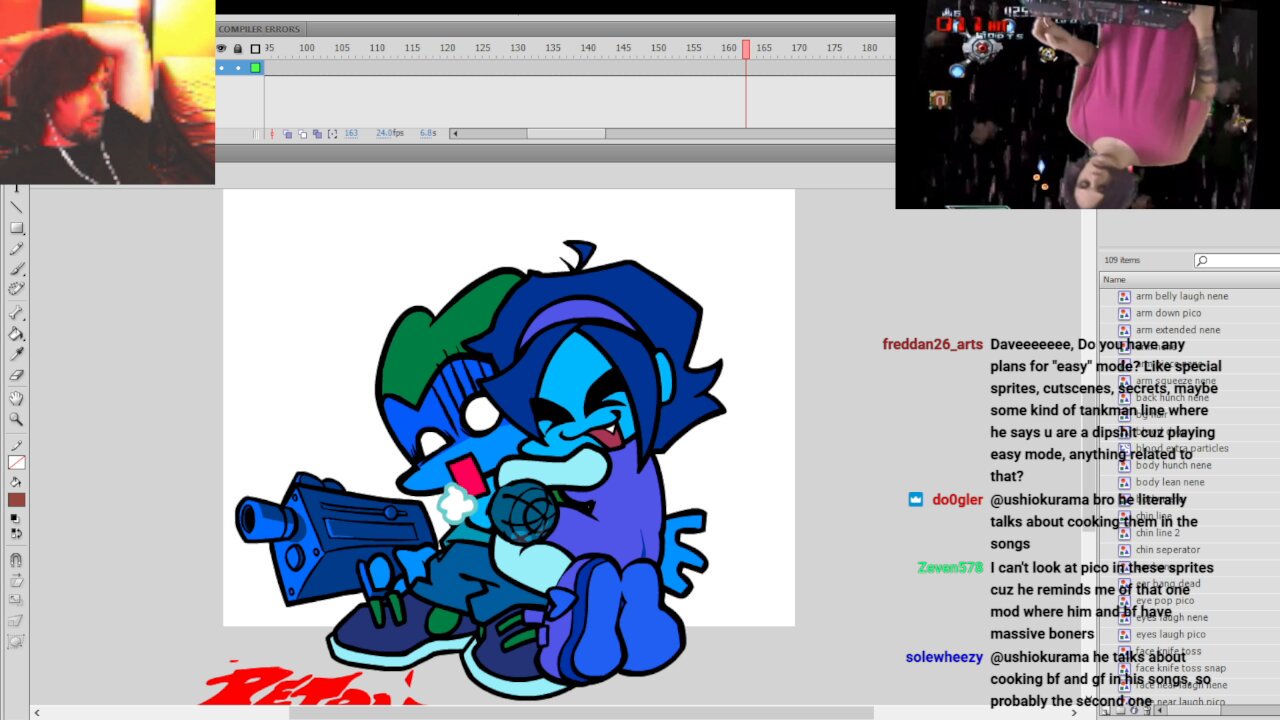Screen dimensions: 1280x720
Task: Reset colors to black and white
Action: pyautogui.click(x=14, y=518)
